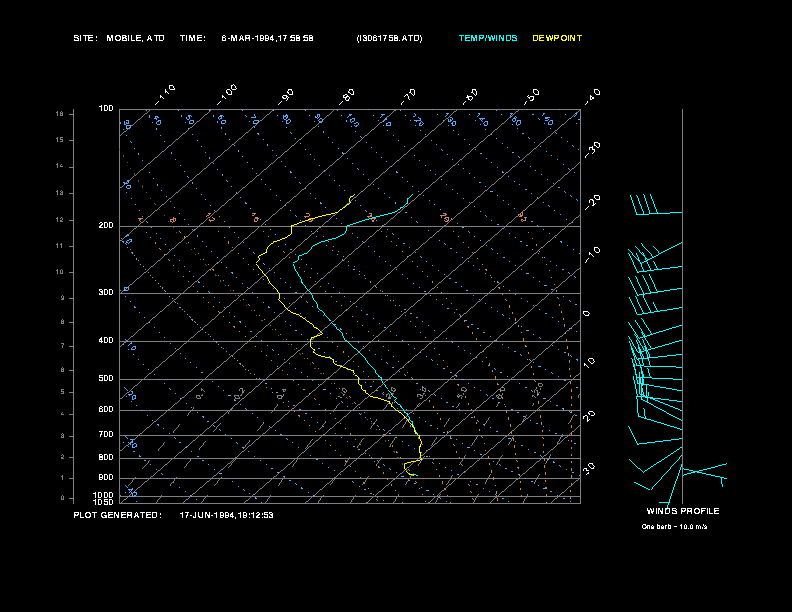The width and height of the screenshot is (792, 612).
Task: Click the 11 km mark on height axis
Action: click(x=60, y=246)
